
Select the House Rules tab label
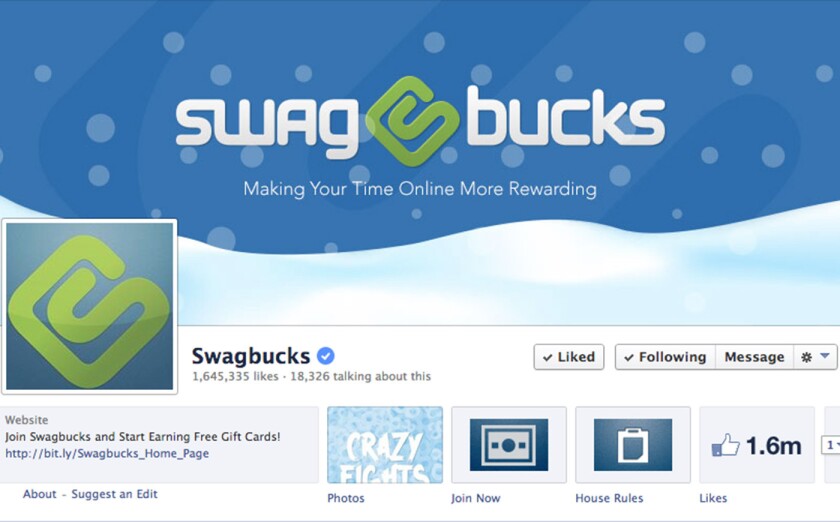click(x=609, y=498)
